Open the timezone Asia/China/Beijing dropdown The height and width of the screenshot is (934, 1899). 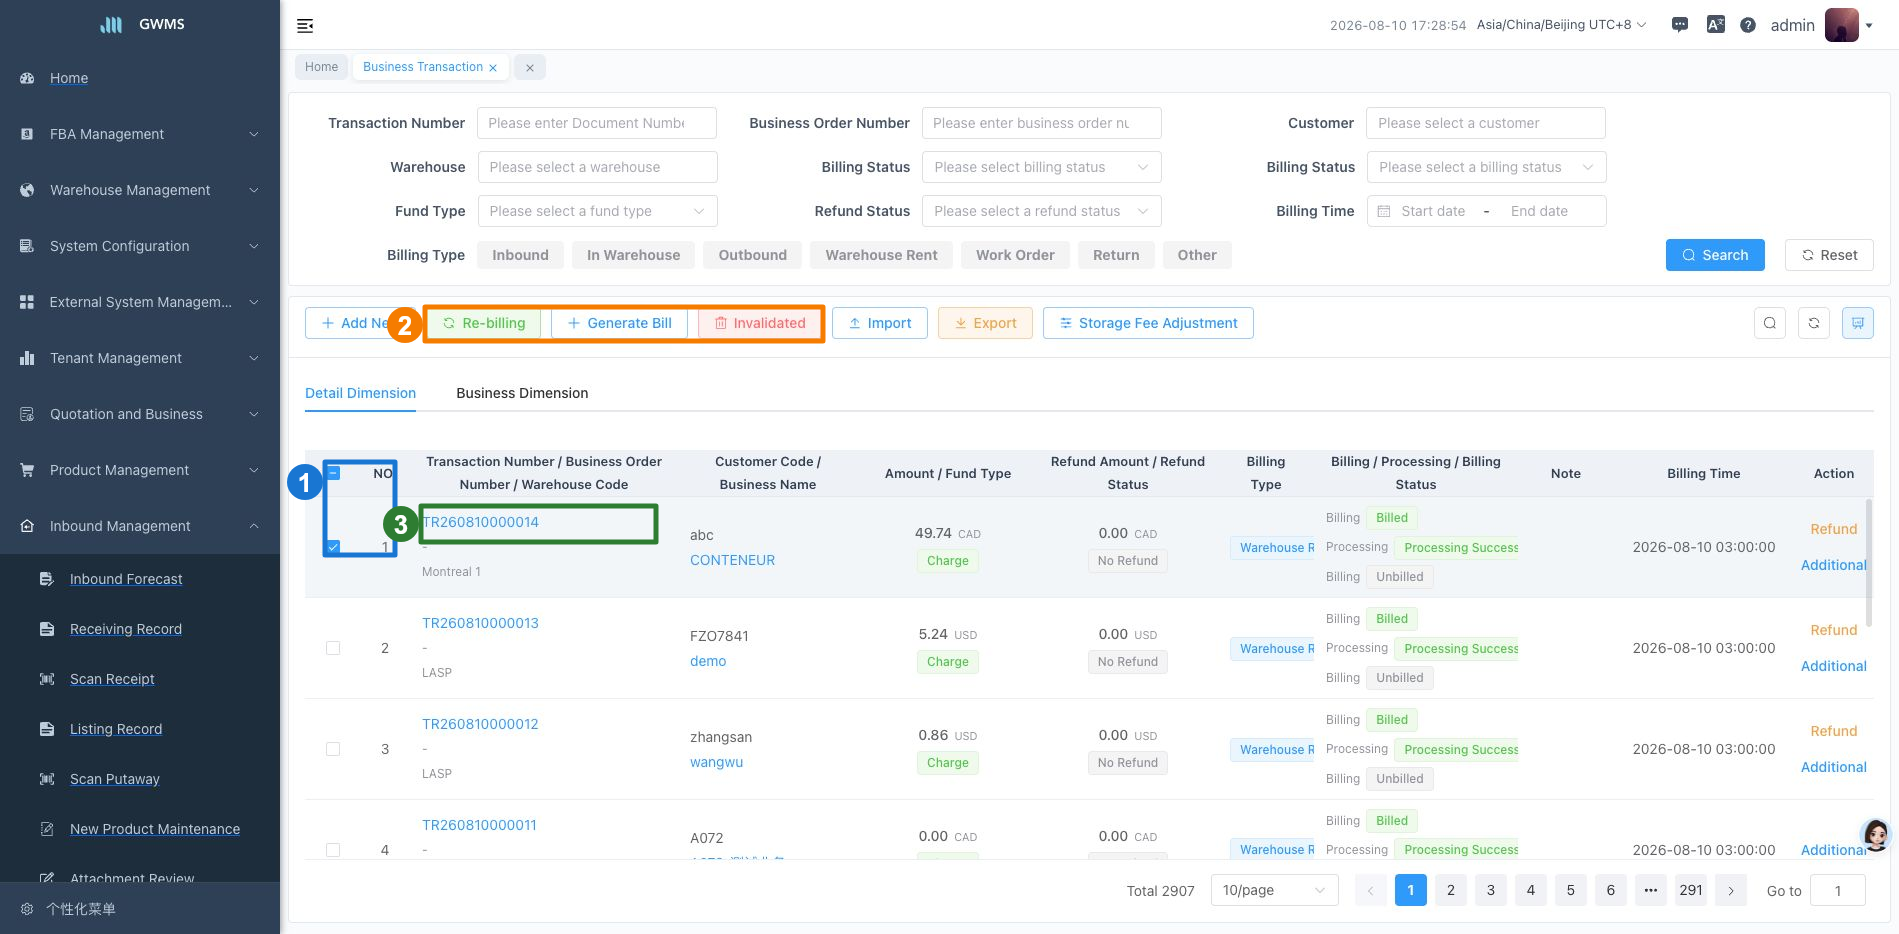(x=1561, y=25)
